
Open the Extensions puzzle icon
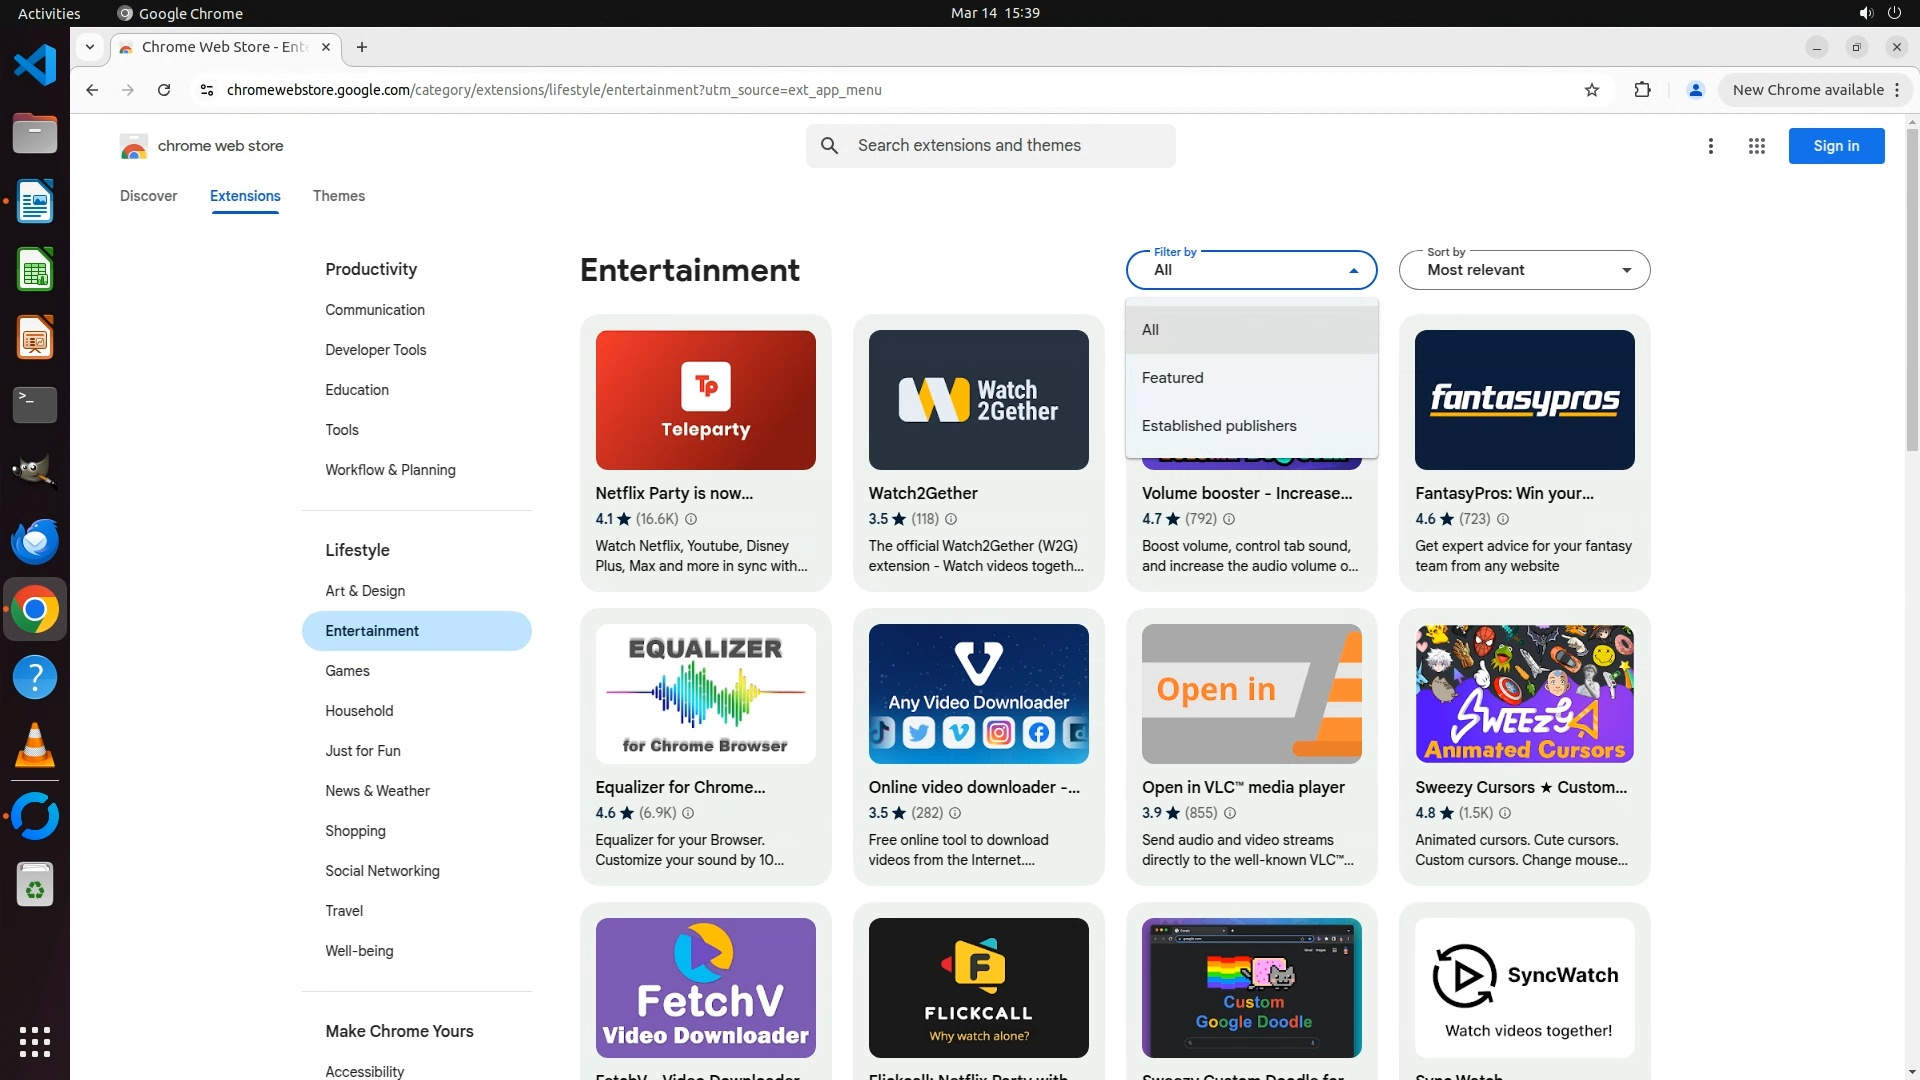pos(1642,90)
